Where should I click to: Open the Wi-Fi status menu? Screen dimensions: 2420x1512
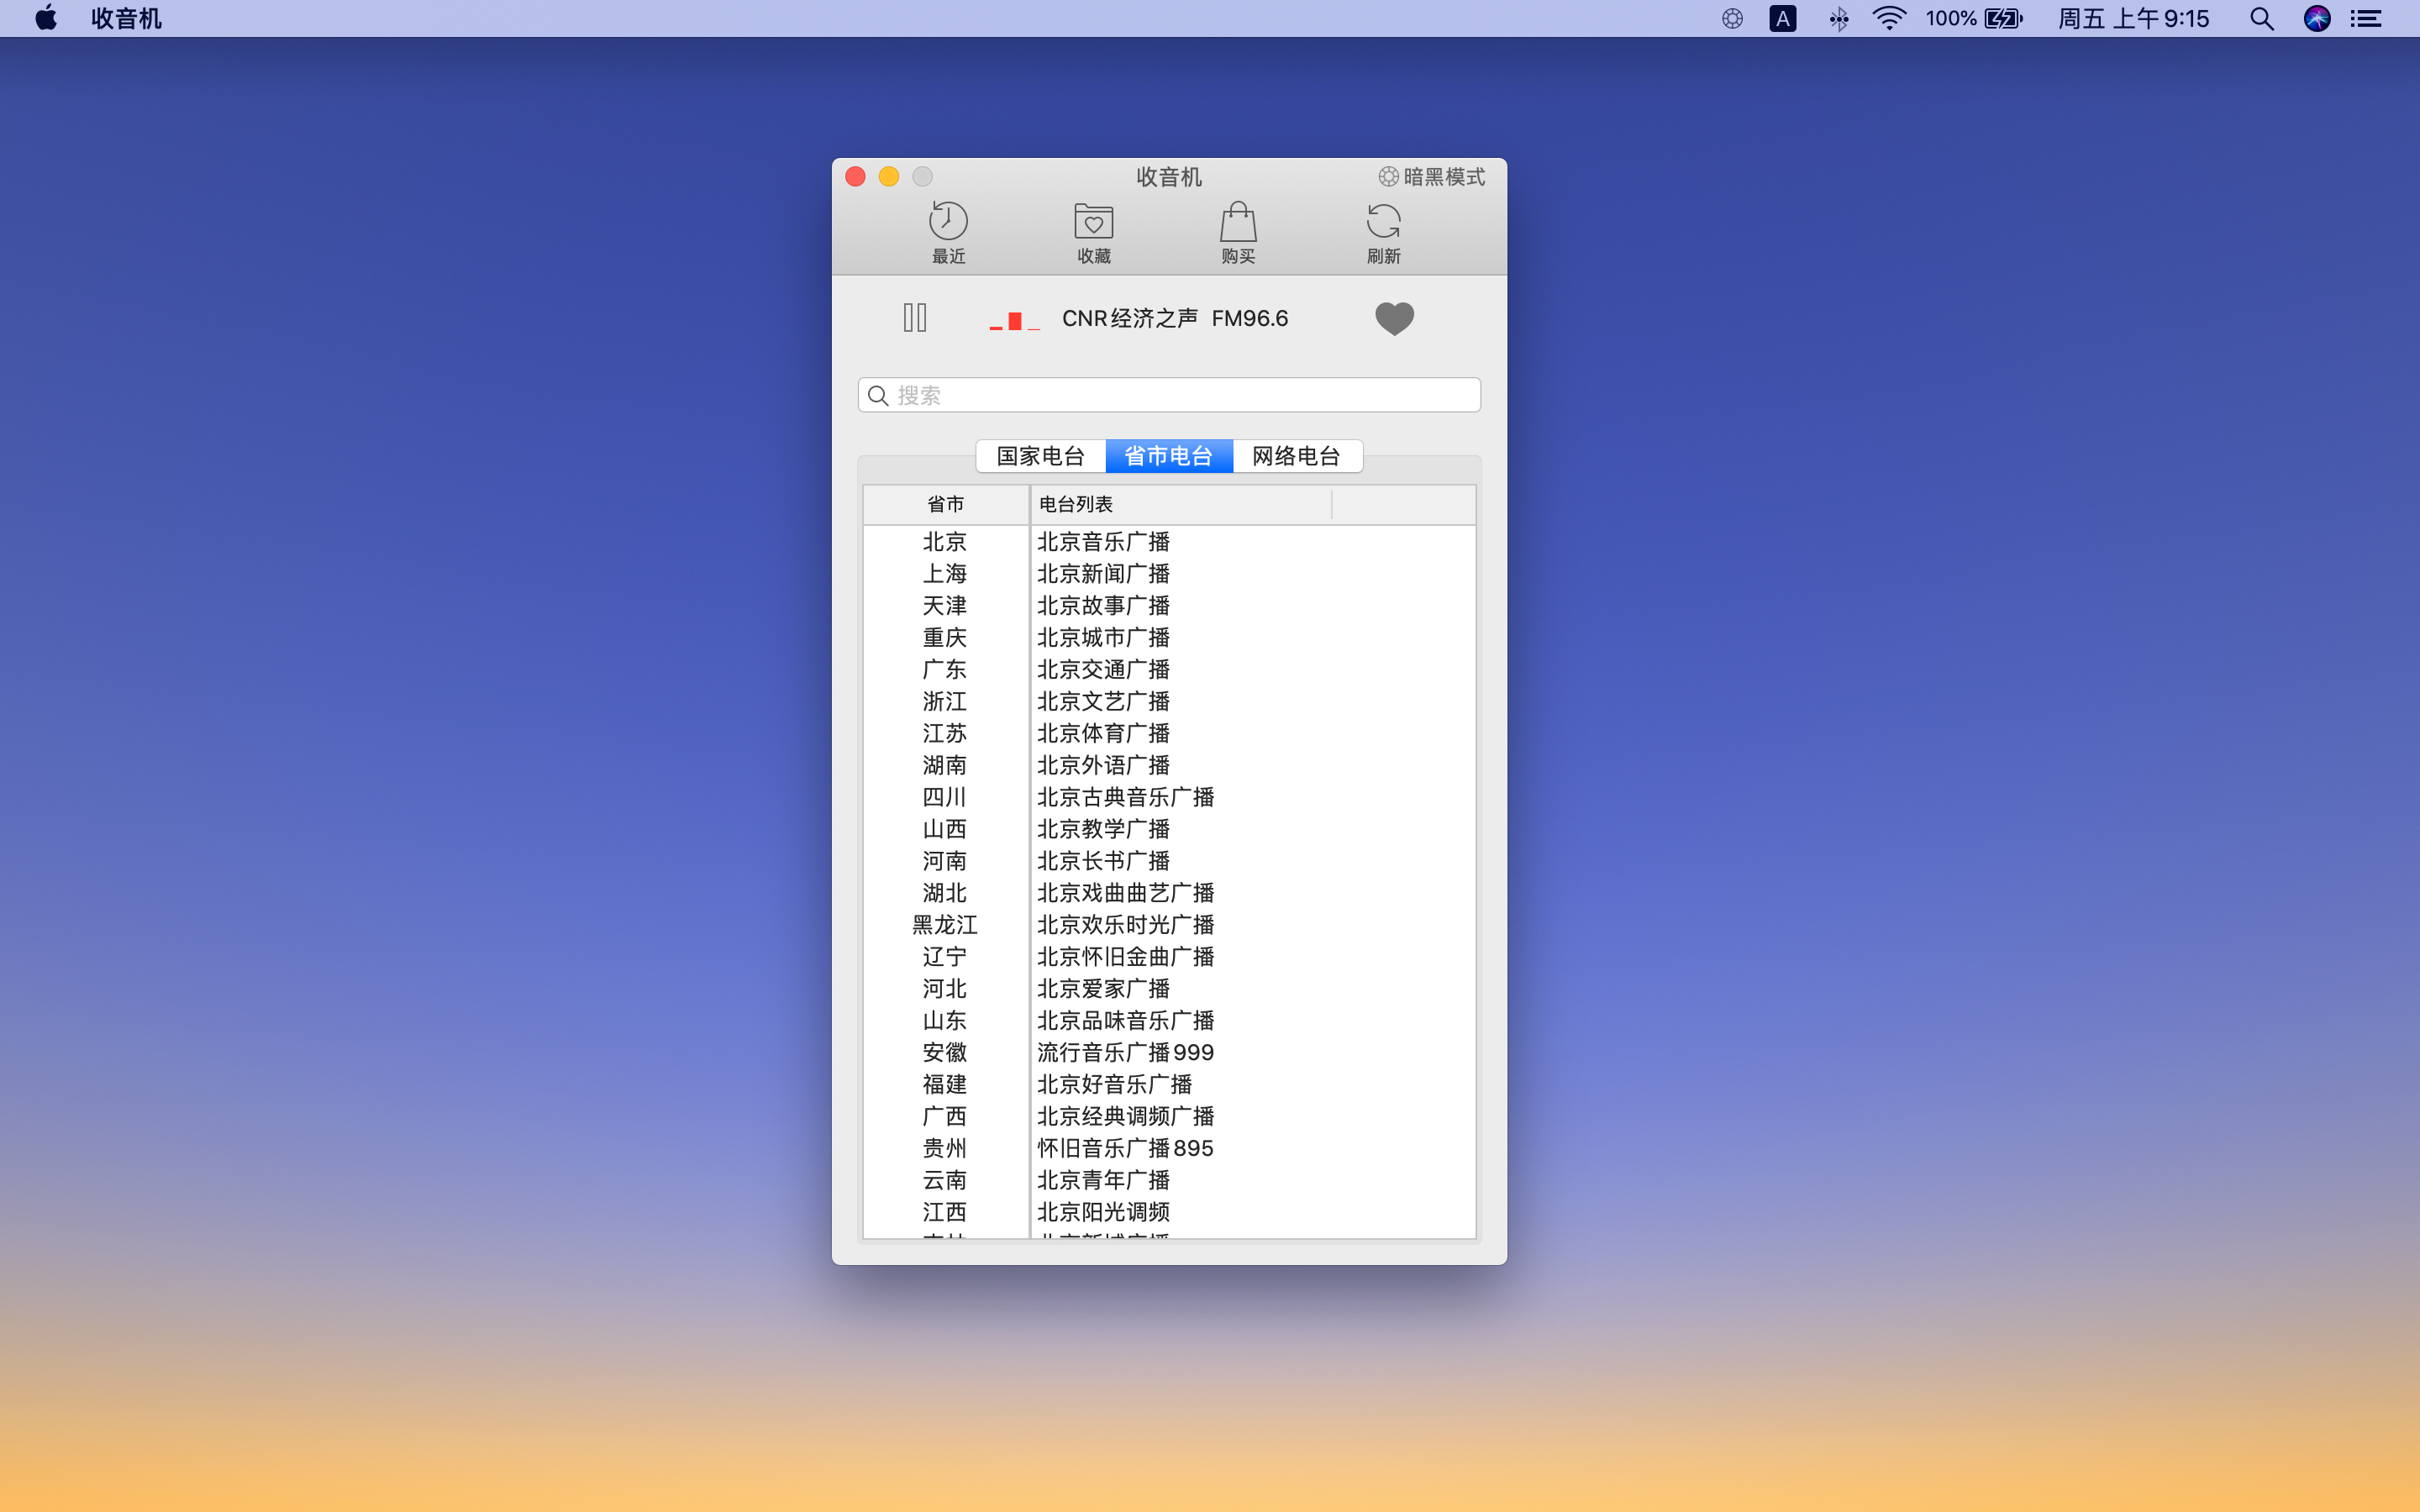(1889, 19)
